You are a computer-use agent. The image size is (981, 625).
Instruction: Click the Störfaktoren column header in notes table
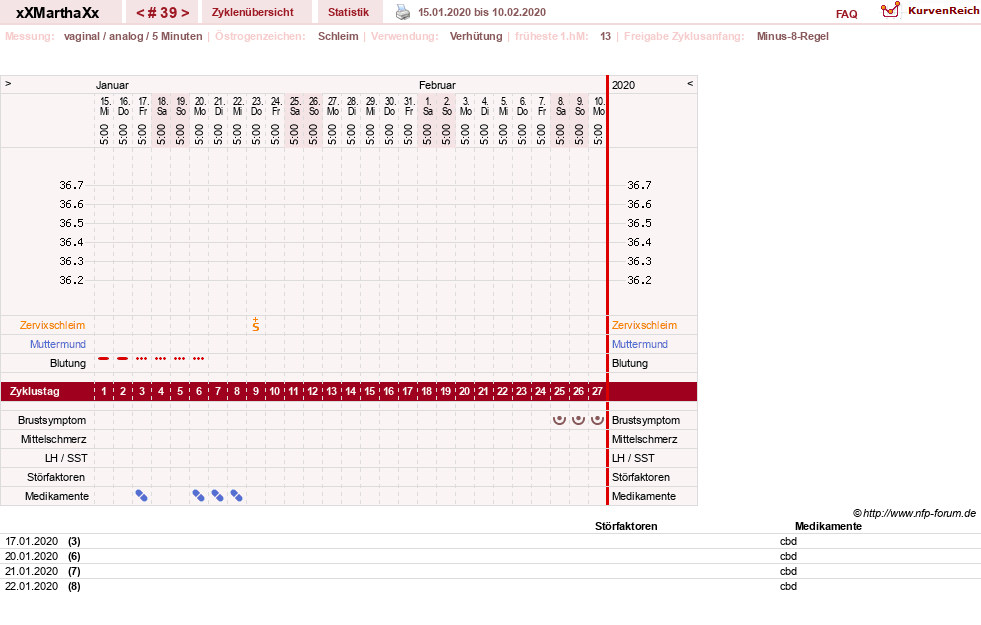pos(626,526)
